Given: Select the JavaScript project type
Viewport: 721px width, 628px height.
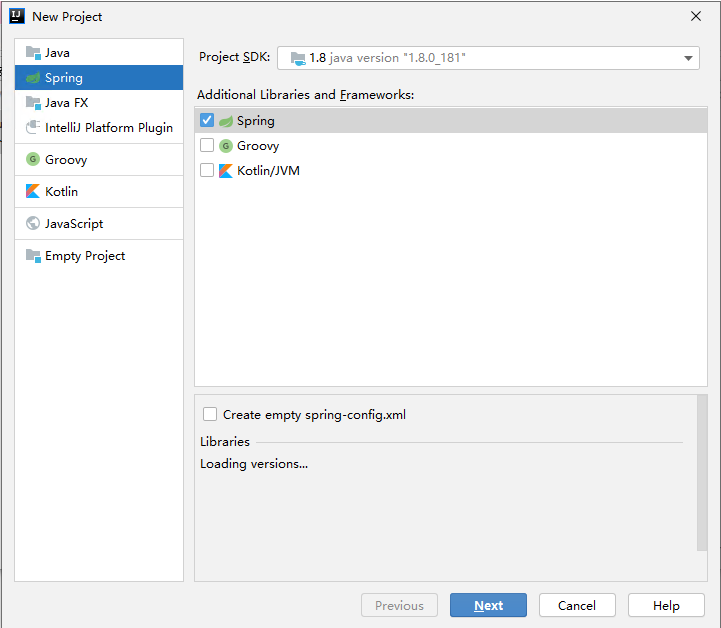Looking at the screenshot, I should tap(99, 223).
